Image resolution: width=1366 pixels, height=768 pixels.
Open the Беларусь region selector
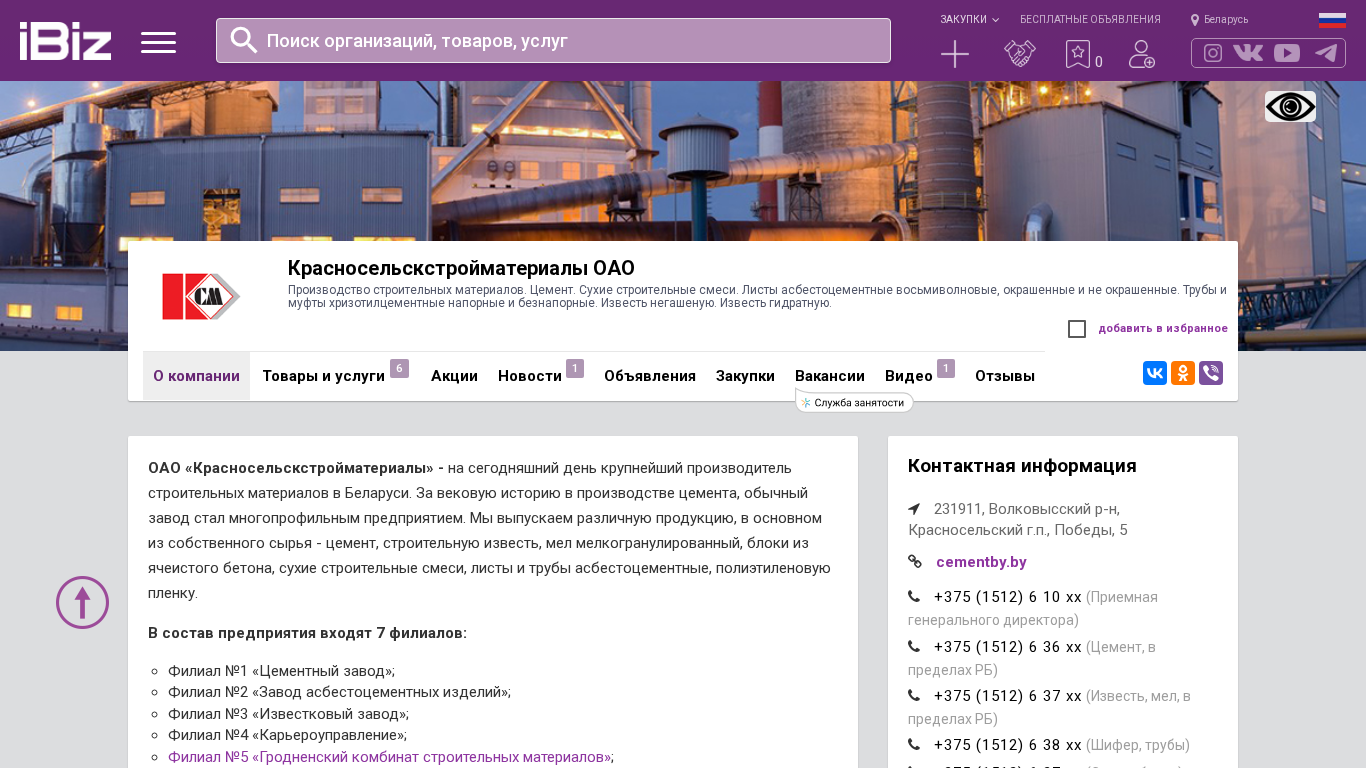[x=1226, y=19]
